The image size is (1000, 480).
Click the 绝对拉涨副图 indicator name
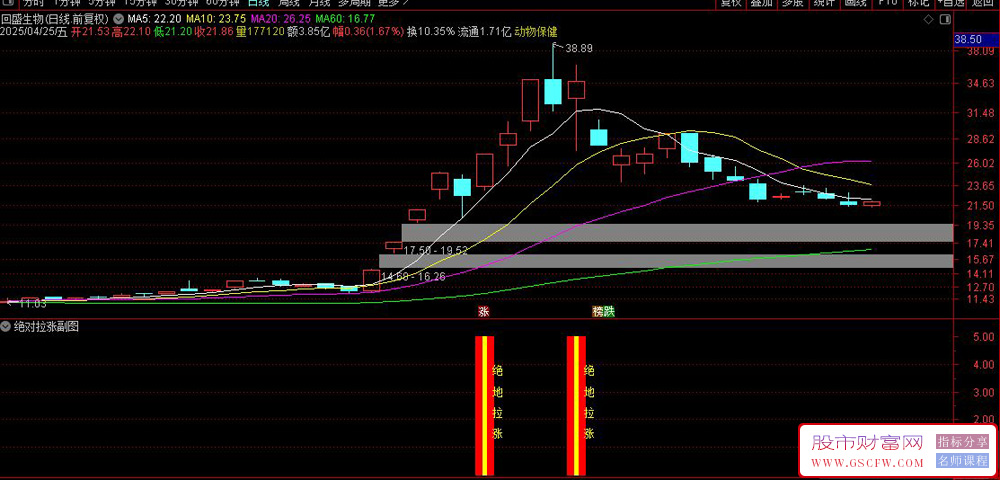coord(46,327)
